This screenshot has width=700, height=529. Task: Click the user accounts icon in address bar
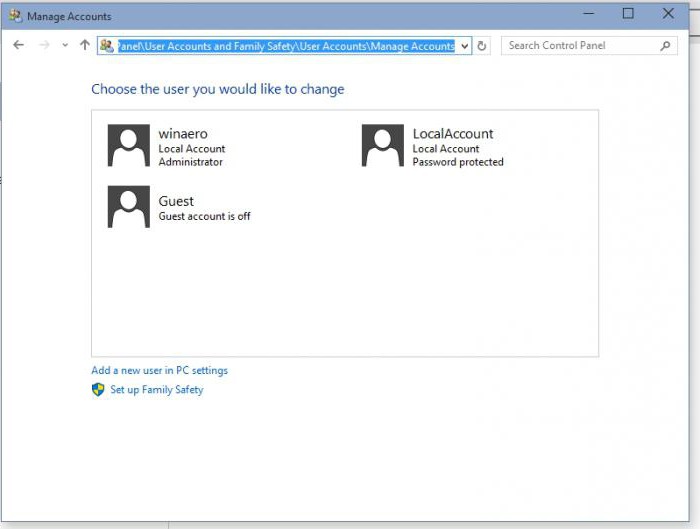tap(107, 45)
